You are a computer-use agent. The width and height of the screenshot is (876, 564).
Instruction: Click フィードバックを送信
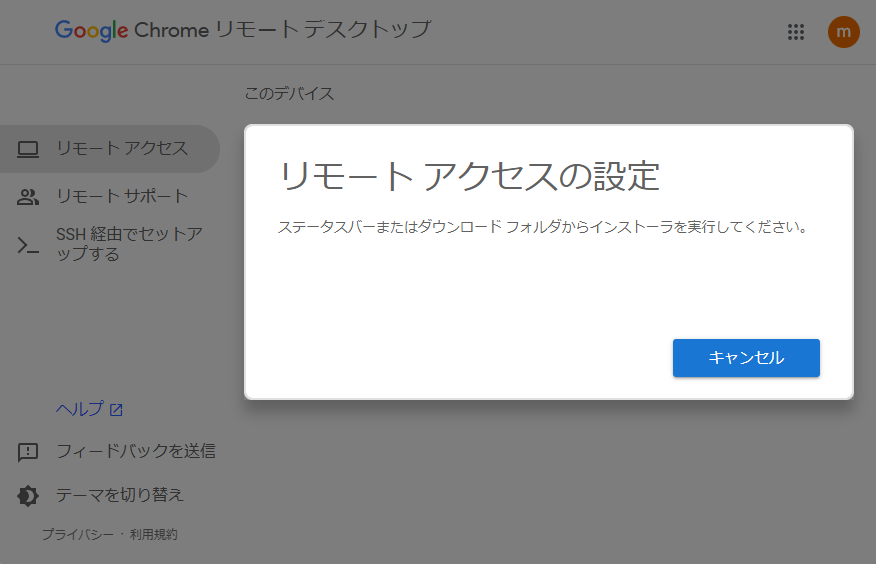click(x=136, y=451)
